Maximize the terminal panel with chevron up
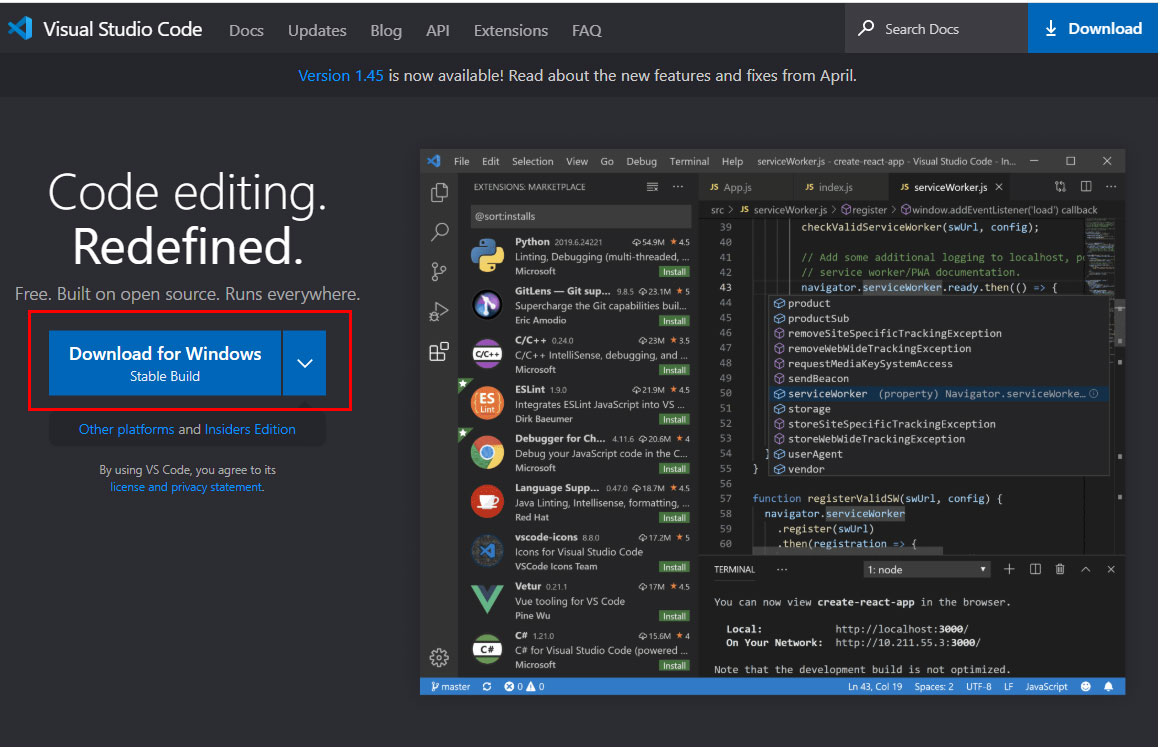1160x748 pixels. [x=1085, y=569]
